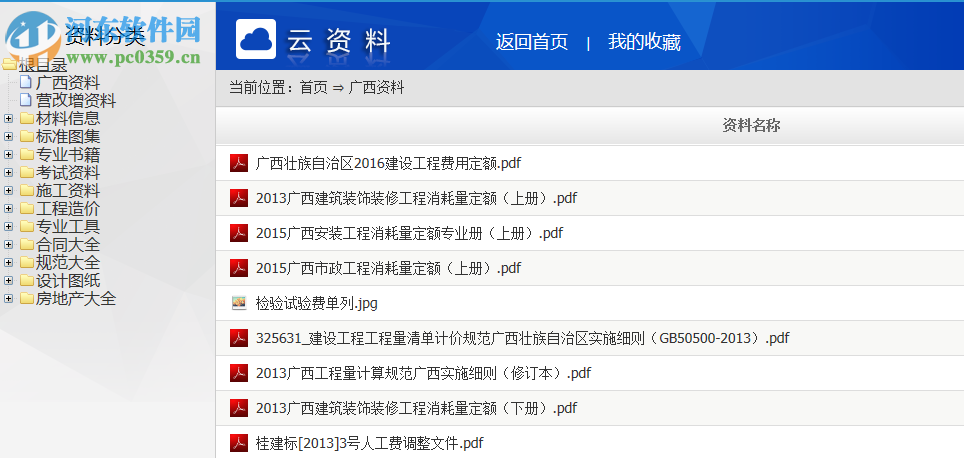Click the page icon beside 营改增资料
This screenshot has height=458, width=964.
[26, 100]
